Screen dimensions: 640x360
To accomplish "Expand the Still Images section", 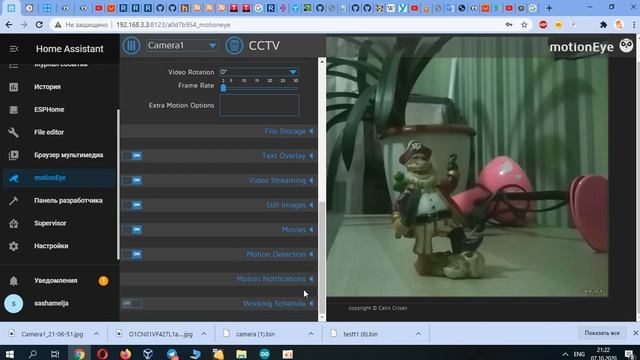I will (290, 205).
